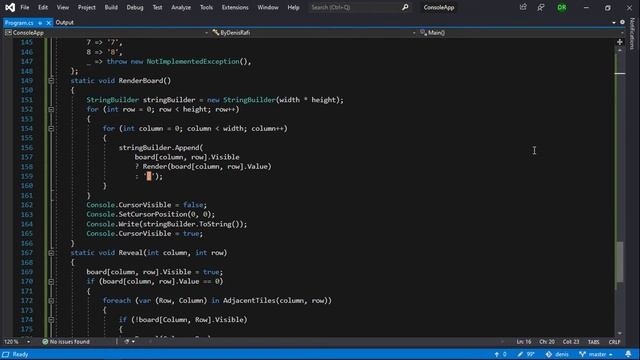
Task: Toggle pin on Program.cs tab
Action: point(40,23)
